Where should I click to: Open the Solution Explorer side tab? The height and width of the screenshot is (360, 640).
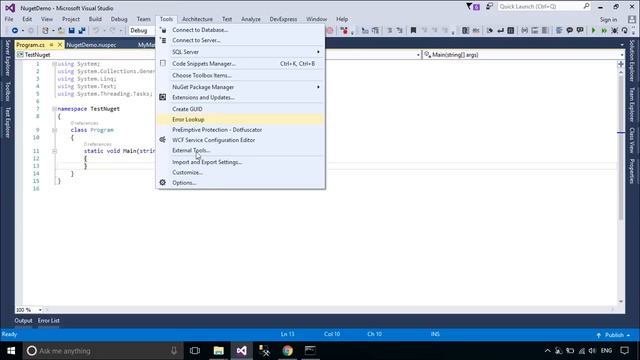pos(632,60)
